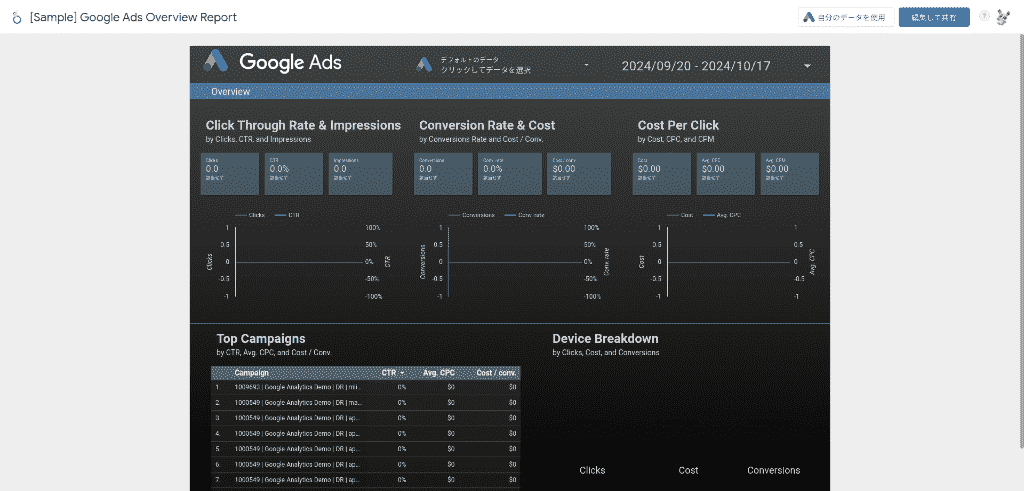
Task: Click the Avg. CPM scorecard tile
Action: pyautogui.click(x=789, y=174)
